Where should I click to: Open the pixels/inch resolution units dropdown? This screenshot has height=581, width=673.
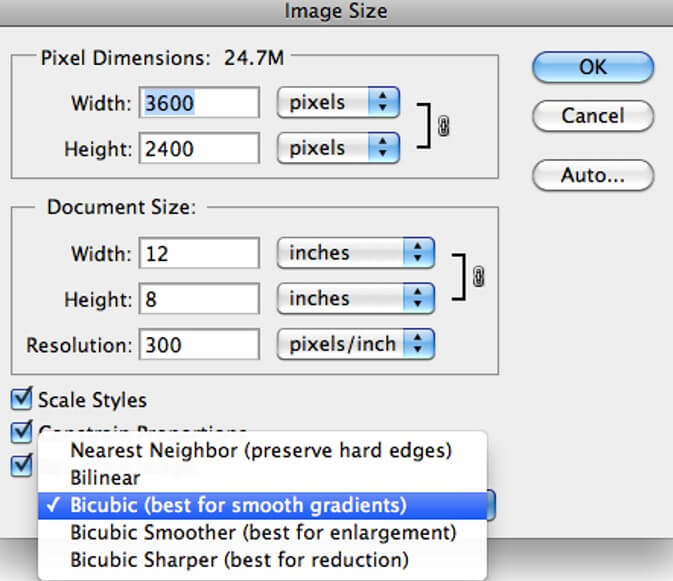[x=356, y=344]
